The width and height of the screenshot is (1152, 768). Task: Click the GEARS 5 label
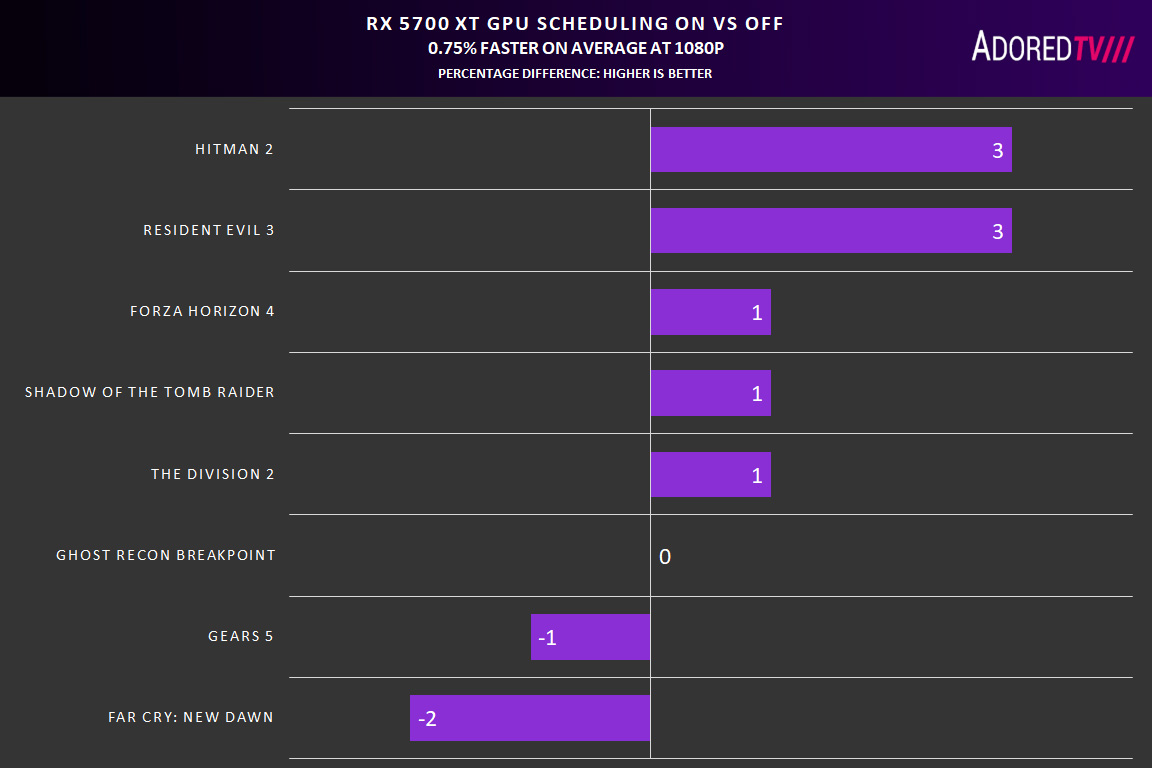(240, 636)
